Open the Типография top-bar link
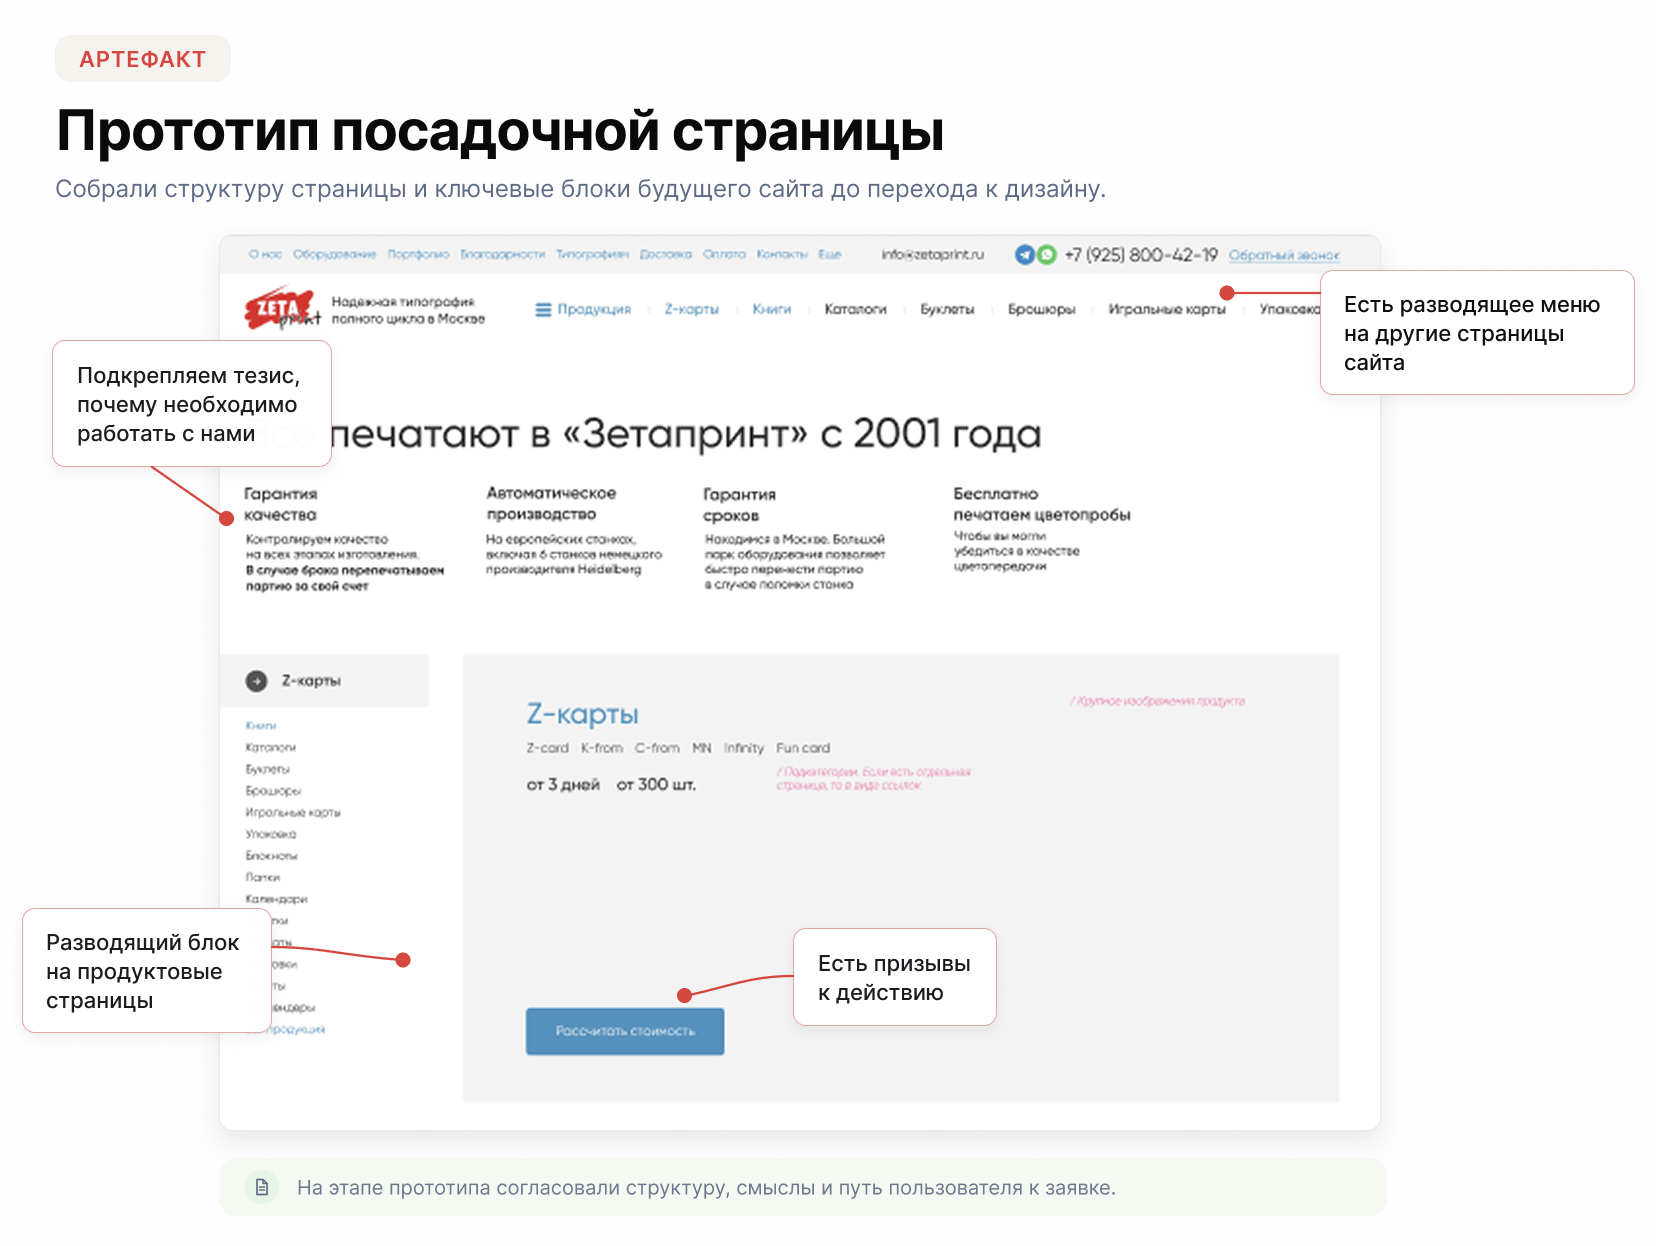 [x=592, y=255]
